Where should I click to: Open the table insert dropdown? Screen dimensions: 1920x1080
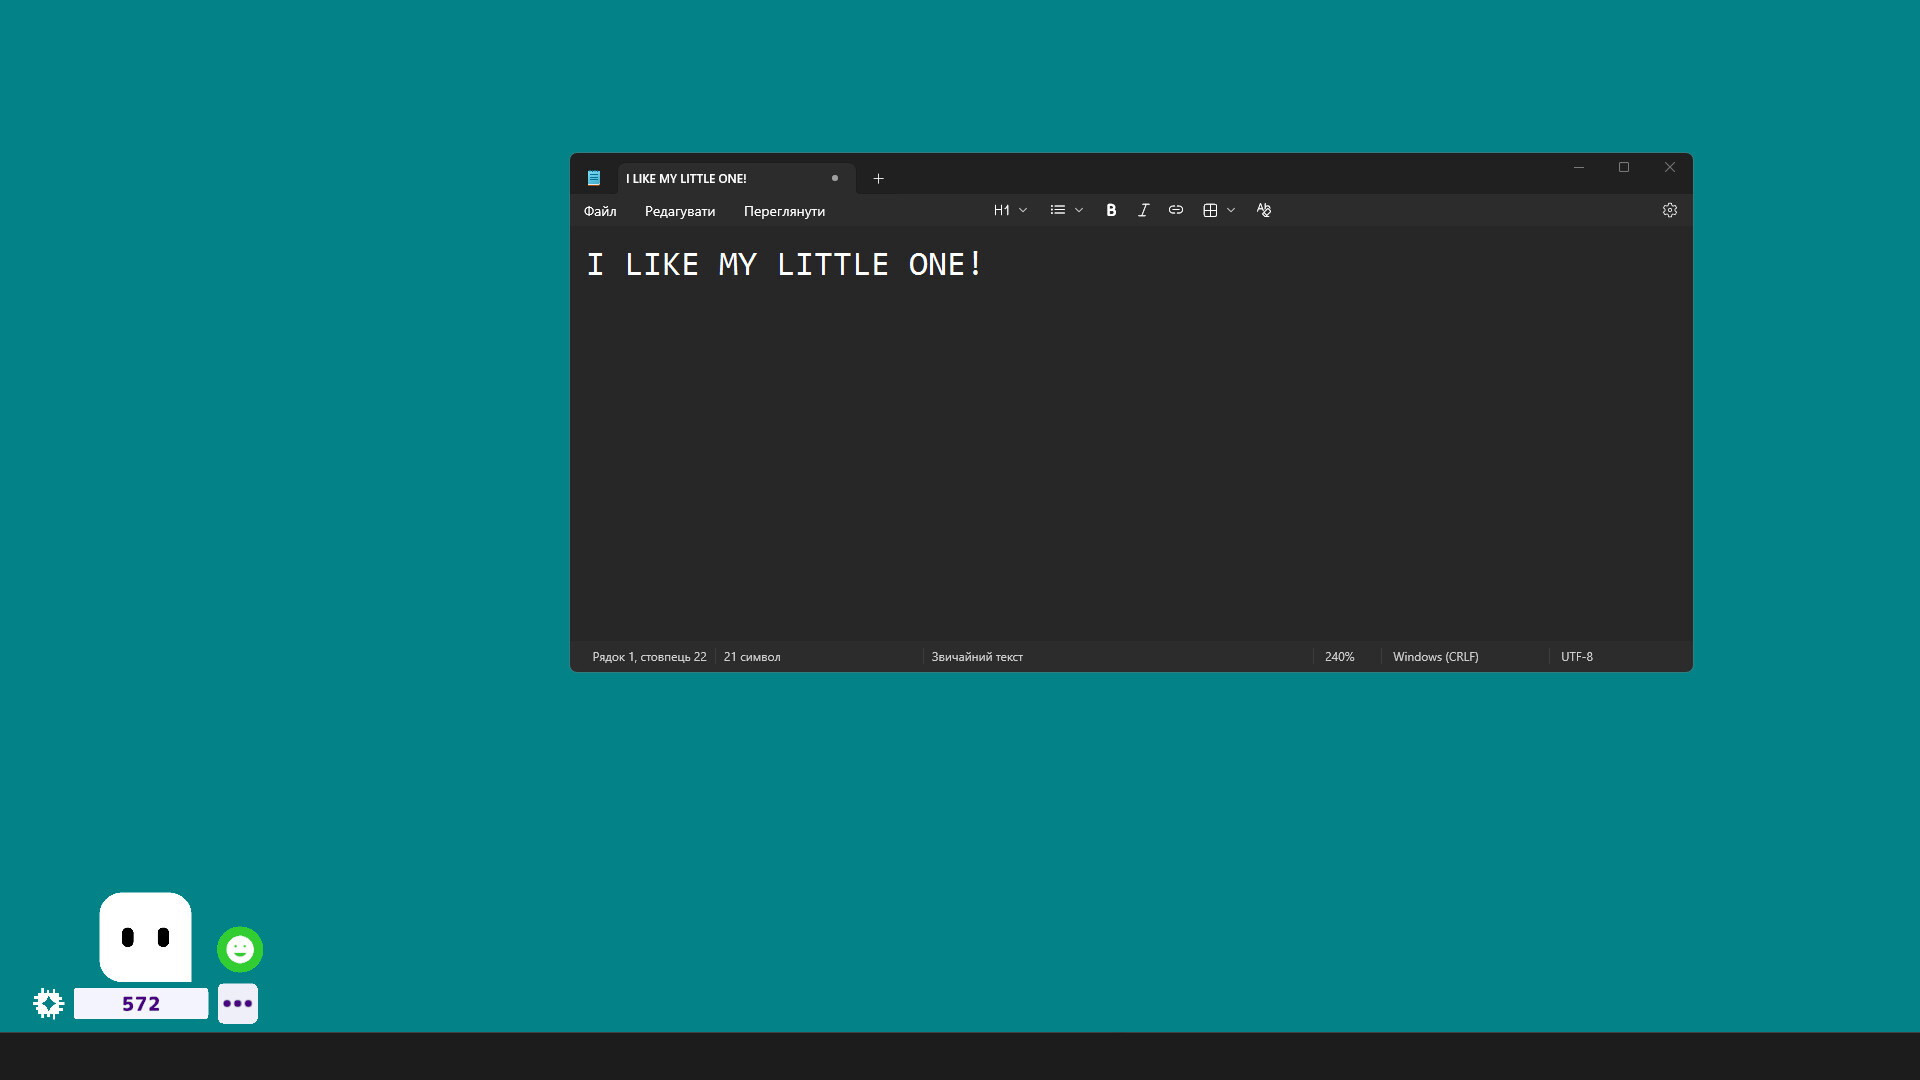click(x=1231, y=210)
